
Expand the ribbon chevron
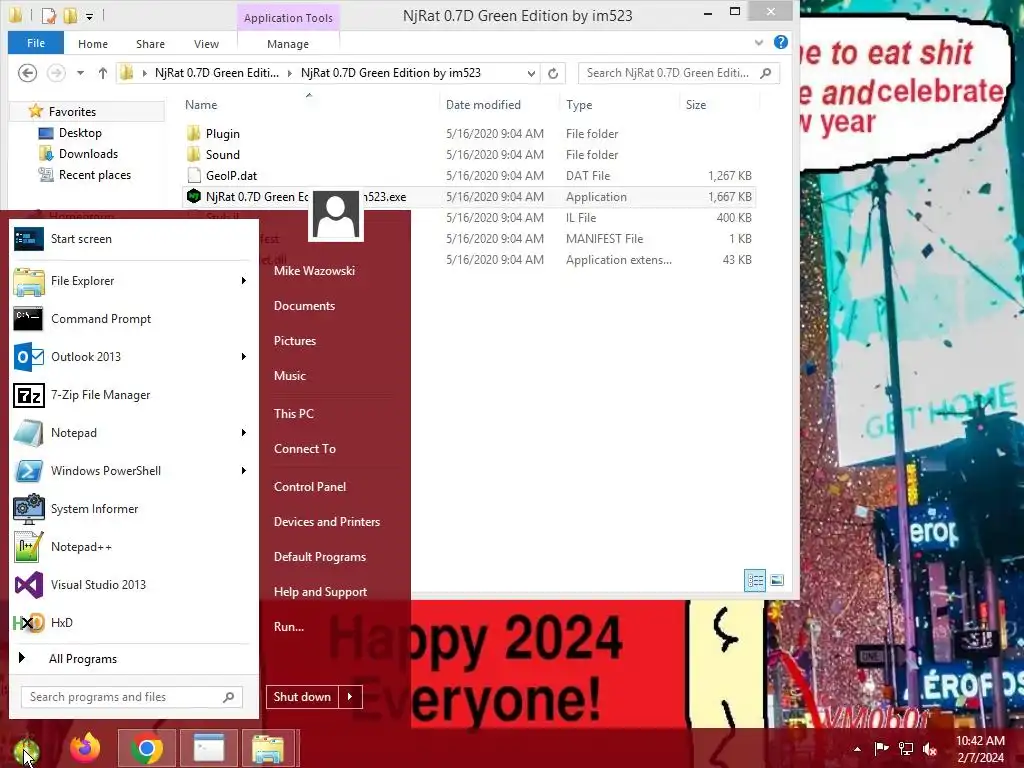tap(759, 43)
